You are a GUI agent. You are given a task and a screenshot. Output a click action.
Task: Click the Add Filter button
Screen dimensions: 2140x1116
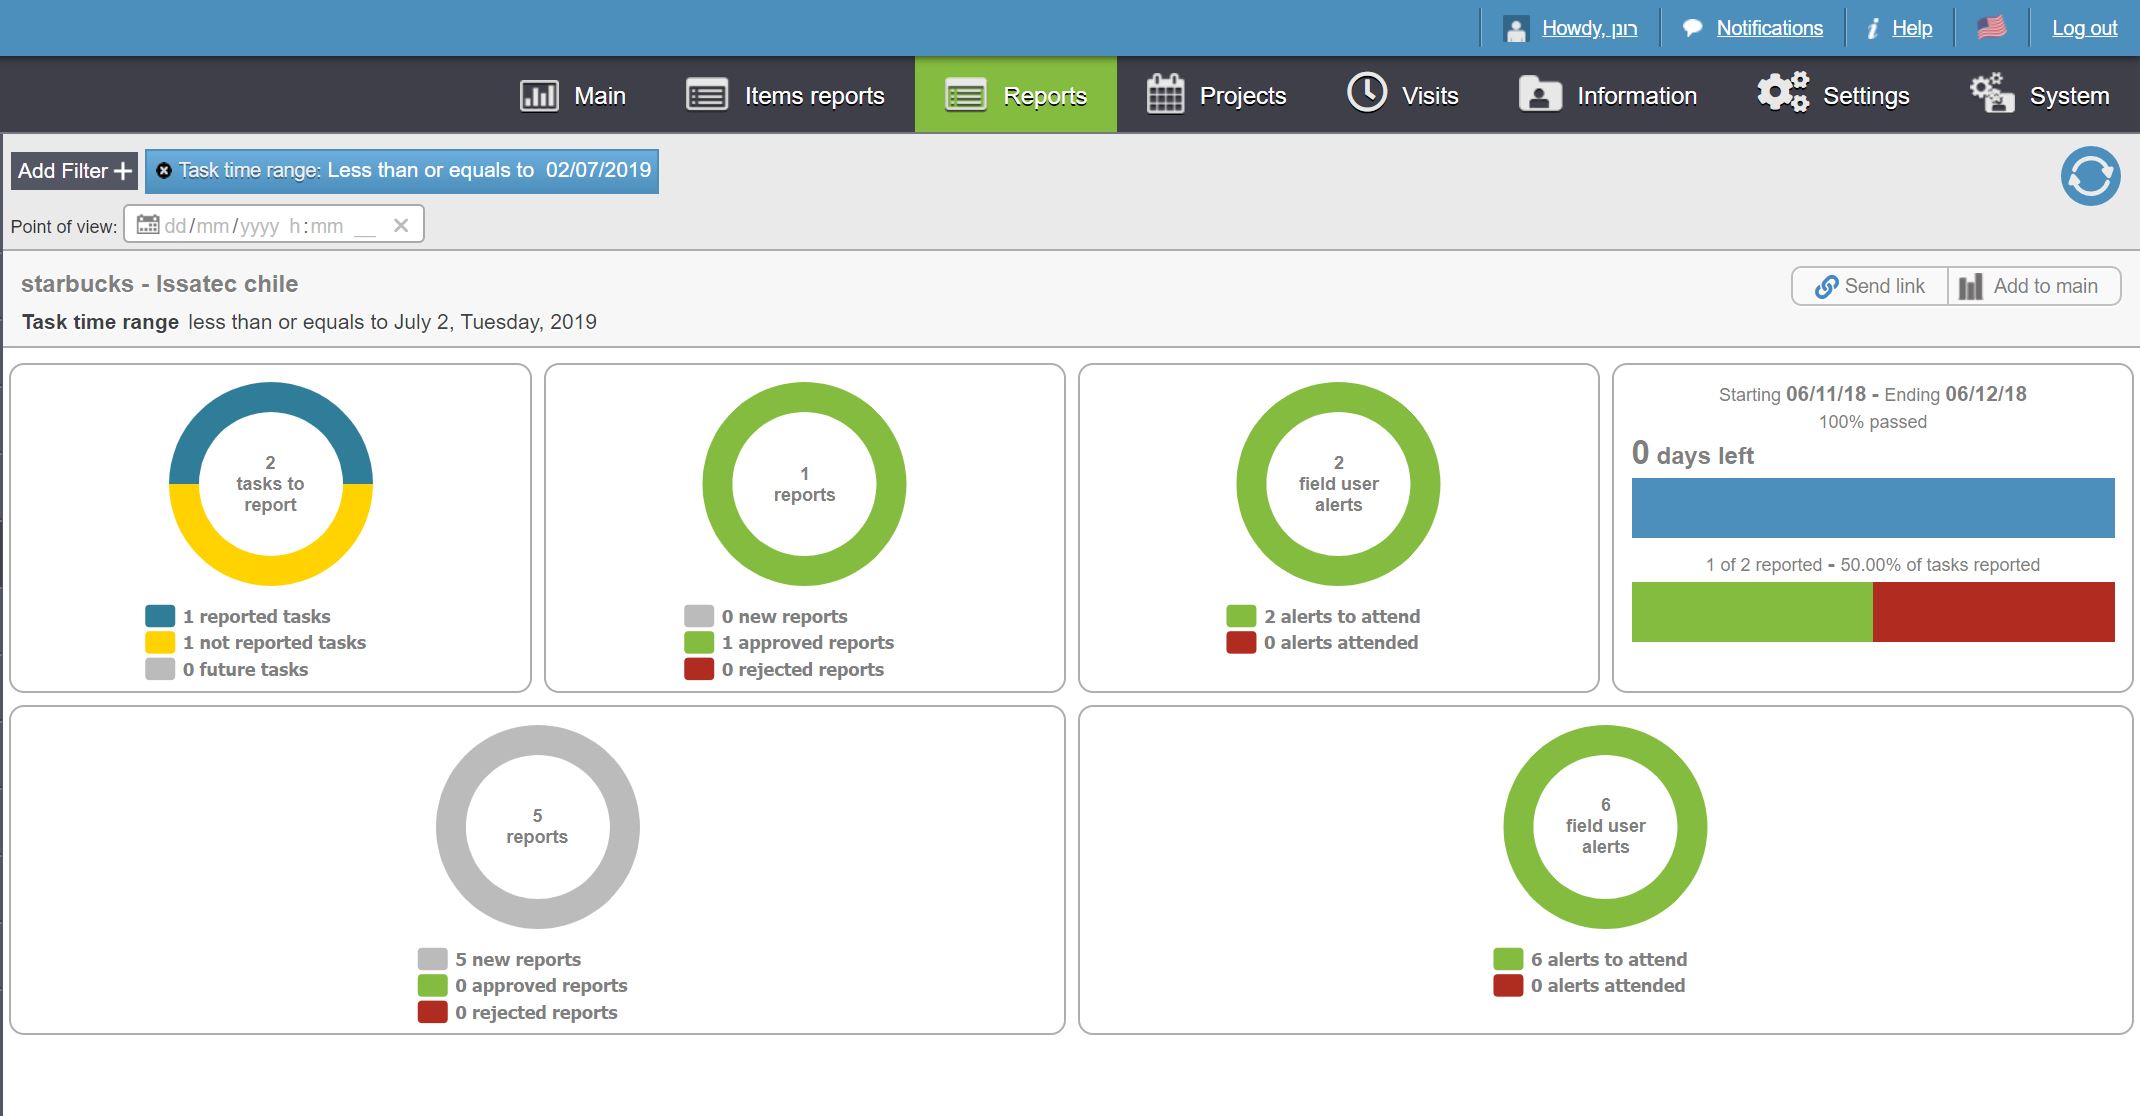pyautogui.click(x=75, y=171)
